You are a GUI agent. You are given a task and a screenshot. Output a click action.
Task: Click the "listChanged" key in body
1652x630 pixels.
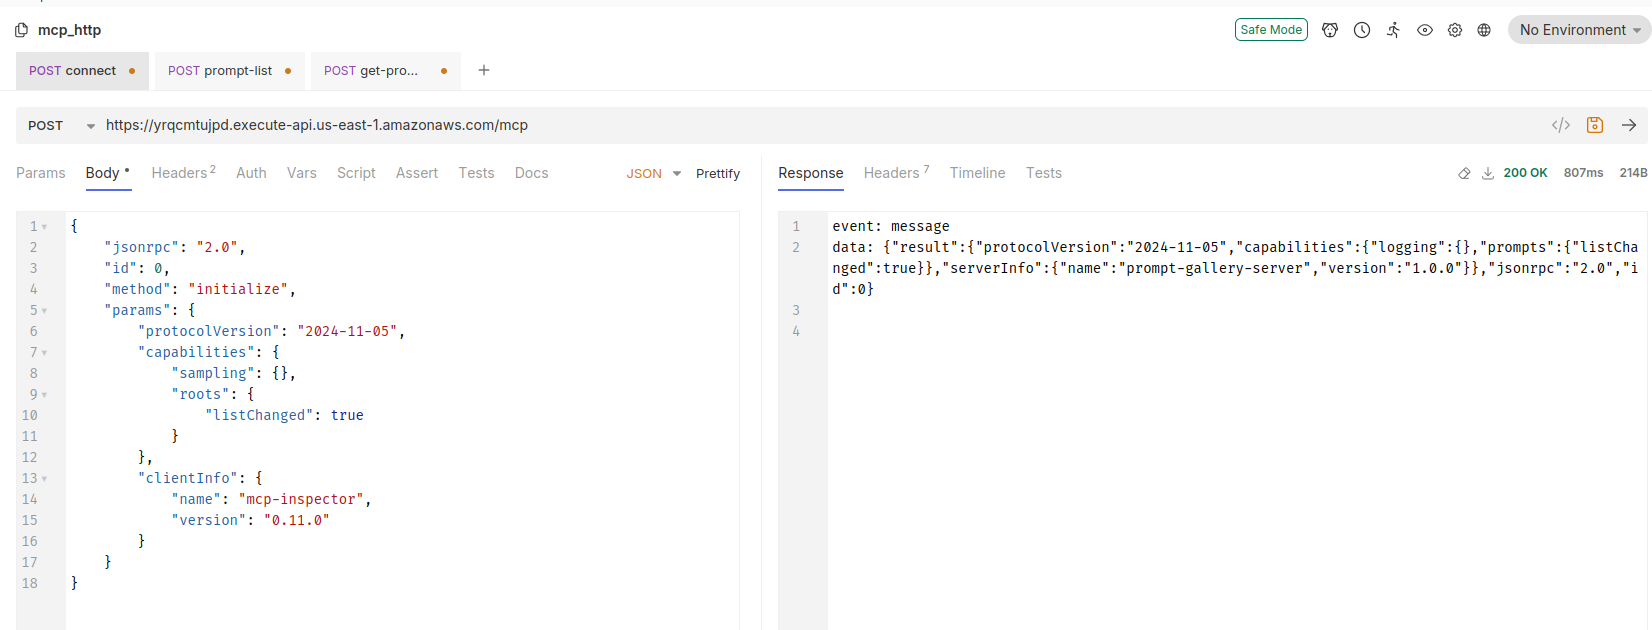[x=259, y=415]
